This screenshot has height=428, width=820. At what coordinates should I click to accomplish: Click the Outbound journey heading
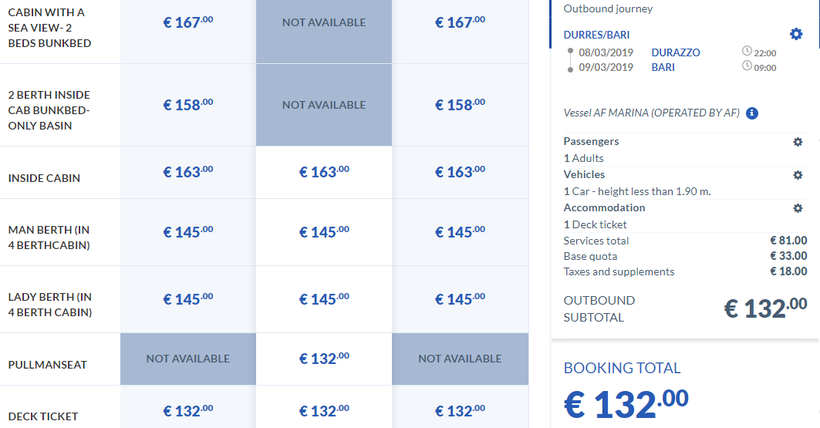click(607, 9)
